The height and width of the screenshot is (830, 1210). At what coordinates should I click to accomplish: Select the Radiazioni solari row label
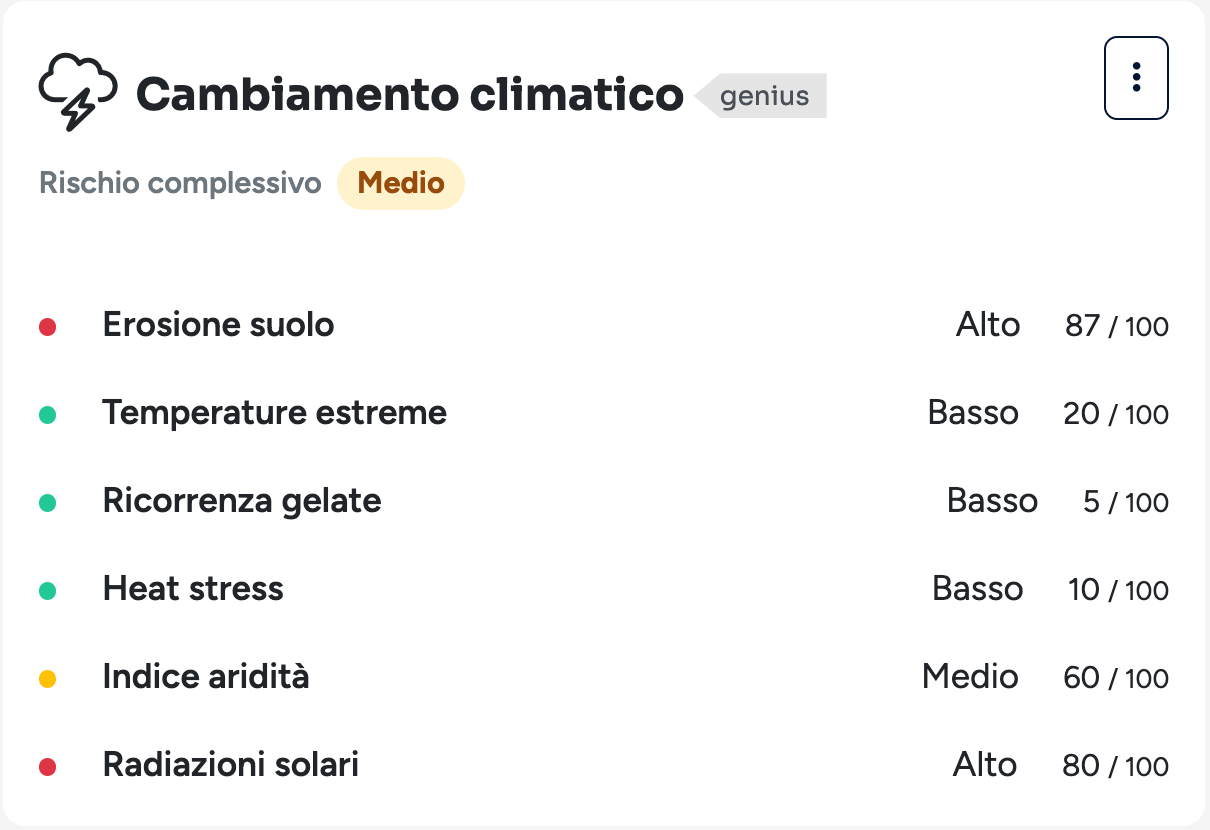pos(231,765)
